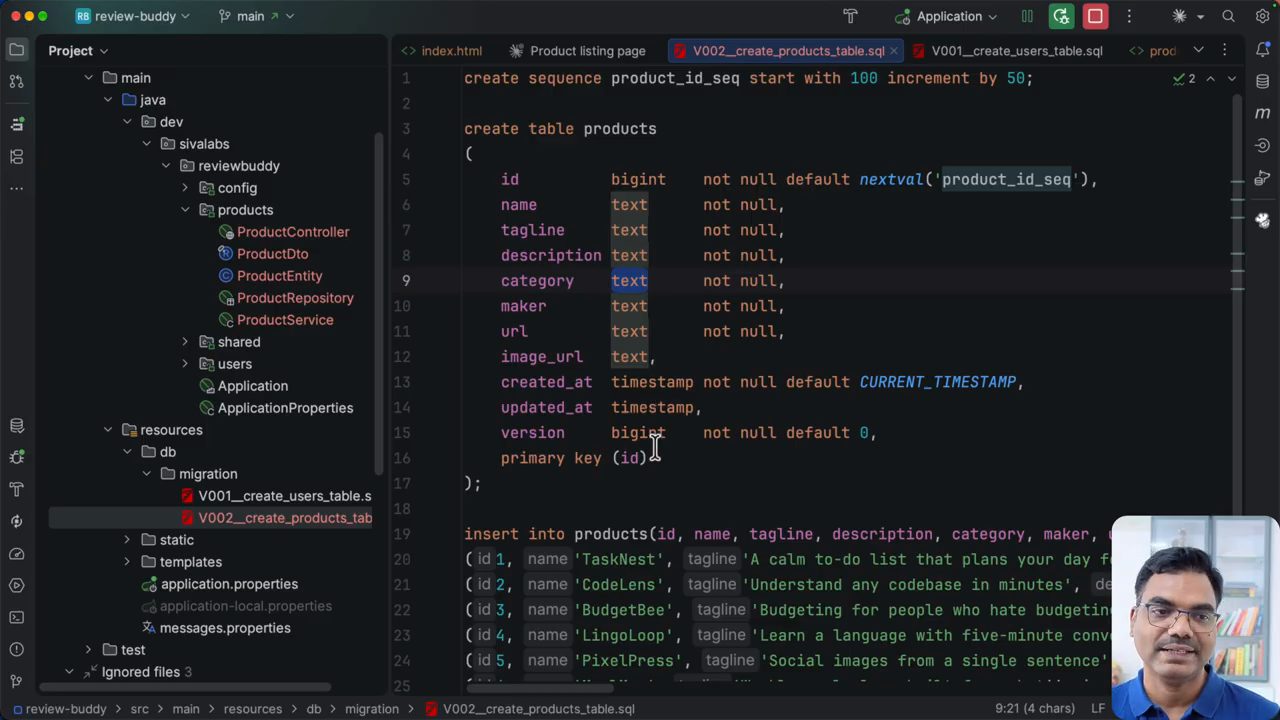The height and width of the screenshot is (720, 1280).
Task: Open the Debug tool window
Action: (16, 457)
